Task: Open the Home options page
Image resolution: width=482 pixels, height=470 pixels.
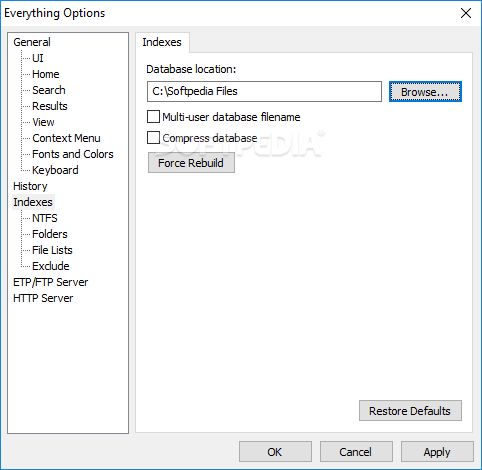Action: coord(46,74)
